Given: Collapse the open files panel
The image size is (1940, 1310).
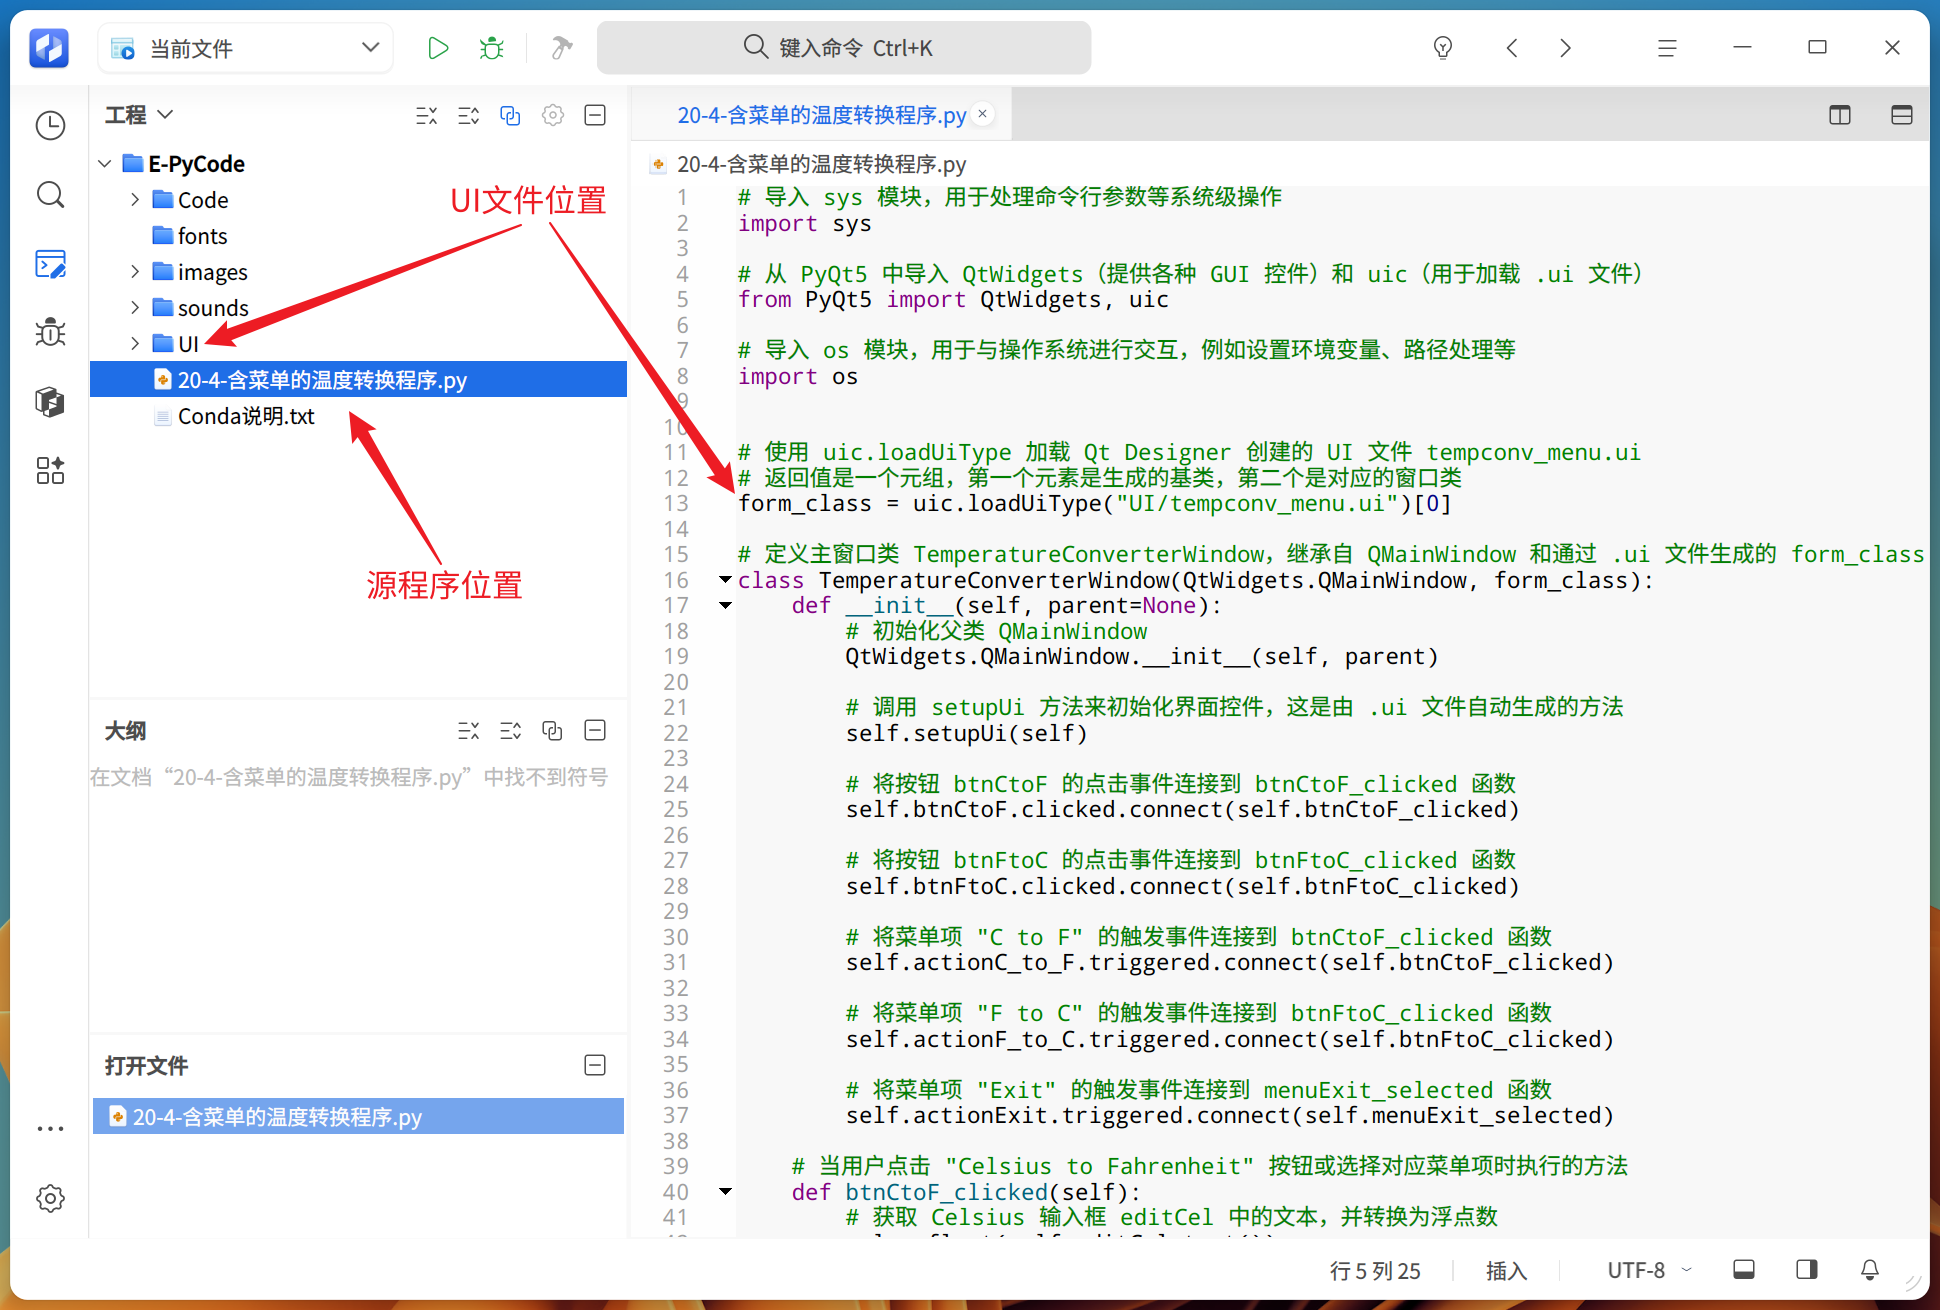Looking at the screenshot, I should click(595, 1066).
